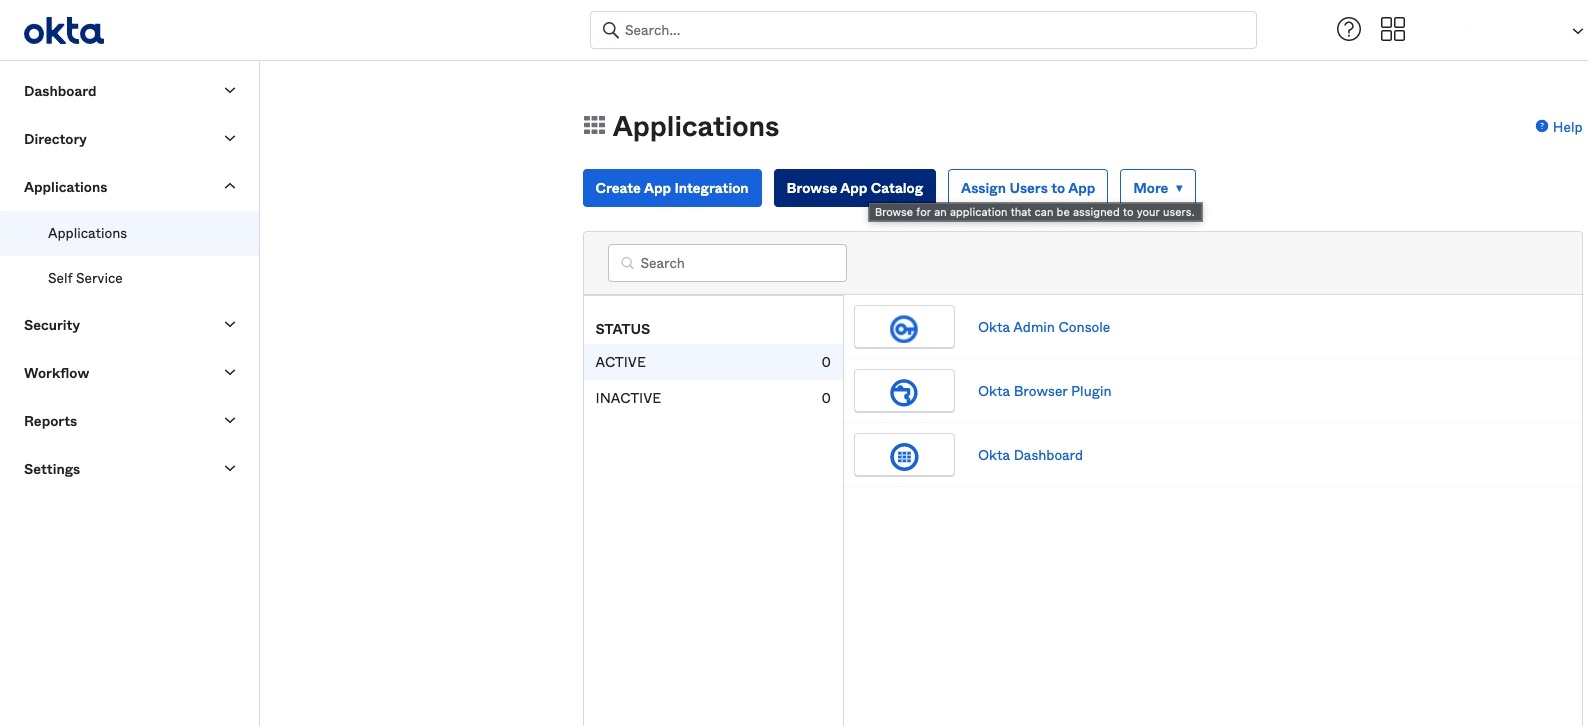Click the Applications heading grid icon

pos(594,126)
